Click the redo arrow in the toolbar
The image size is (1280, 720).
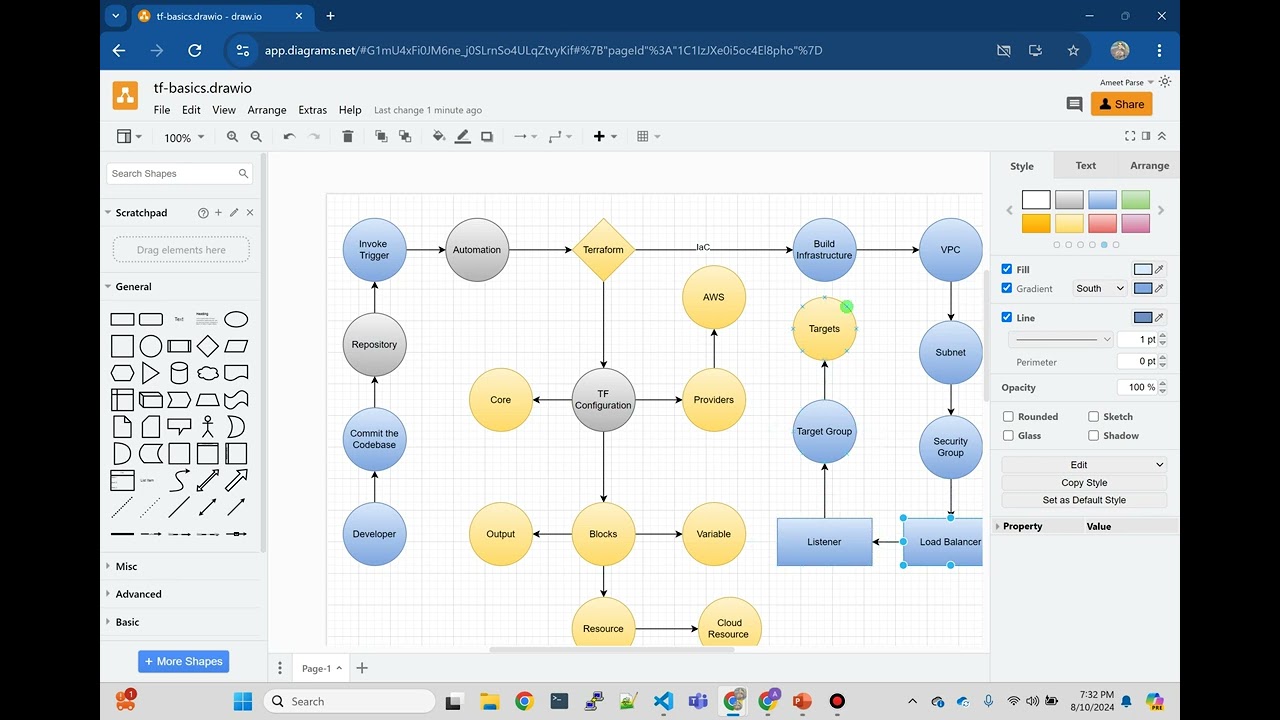(x=314, y=137)
